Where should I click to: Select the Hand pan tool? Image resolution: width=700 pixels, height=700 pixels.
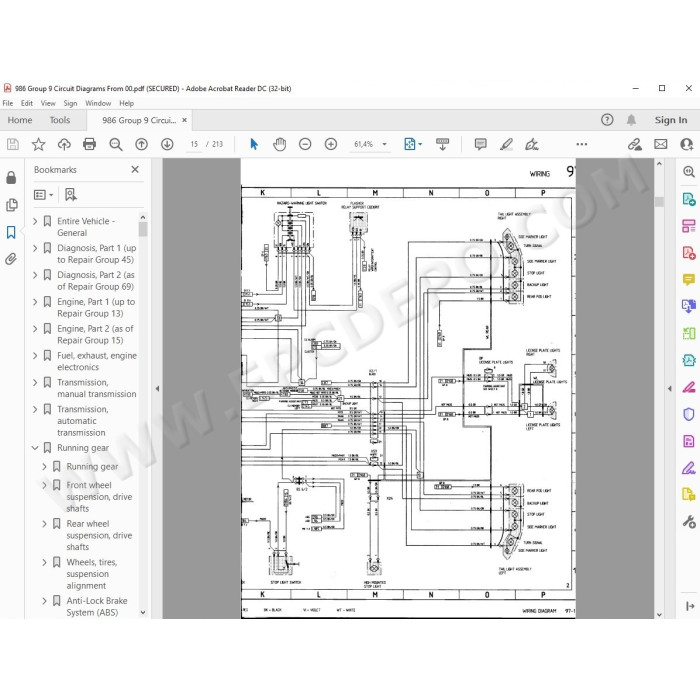click(279, 144)
